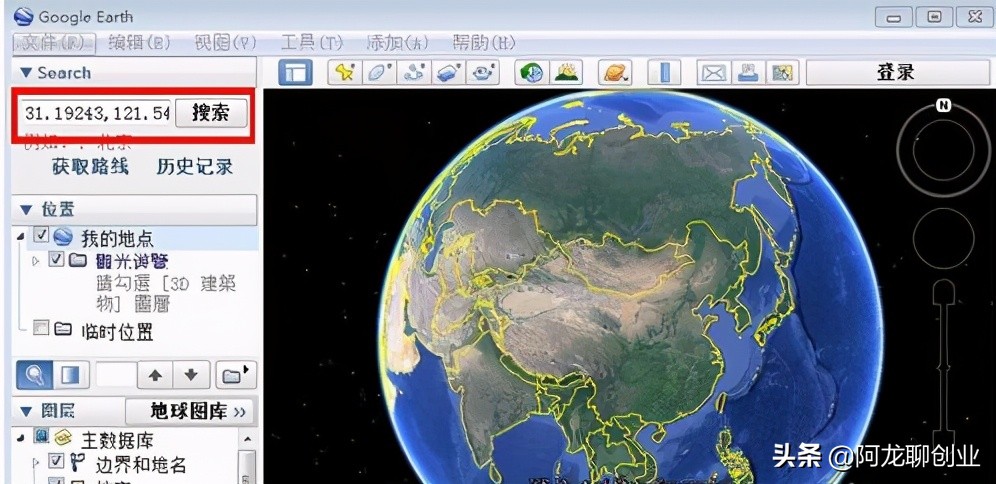996x484 pixels.
Task: Select the 观光游览 tree item
Action: (x=131, y=261)
